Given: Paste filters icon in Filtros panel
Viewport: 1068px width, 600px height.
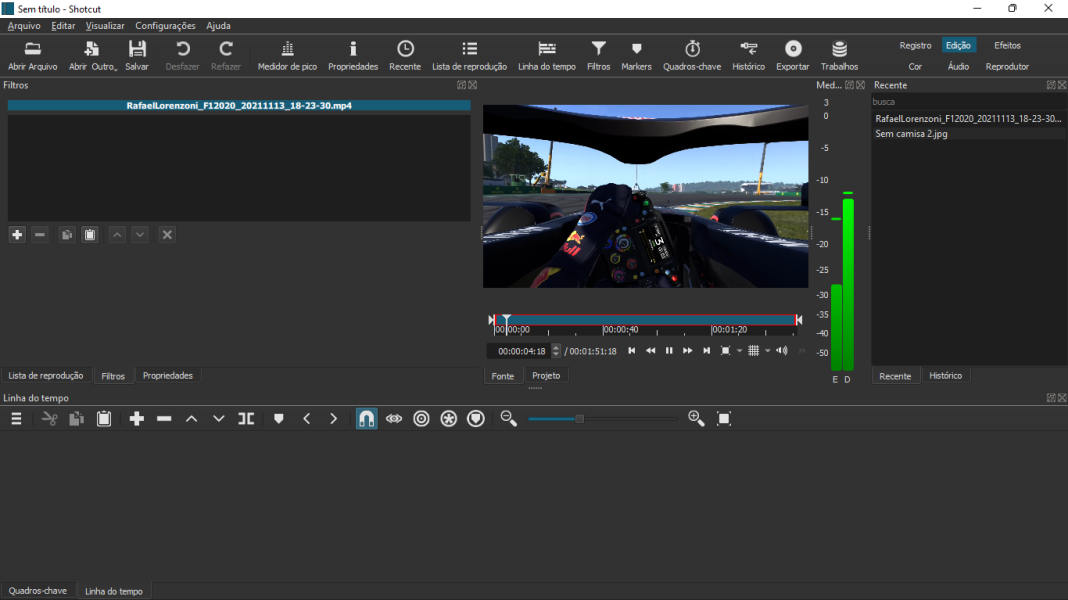Looking at the screenshot, I should 90,235.
